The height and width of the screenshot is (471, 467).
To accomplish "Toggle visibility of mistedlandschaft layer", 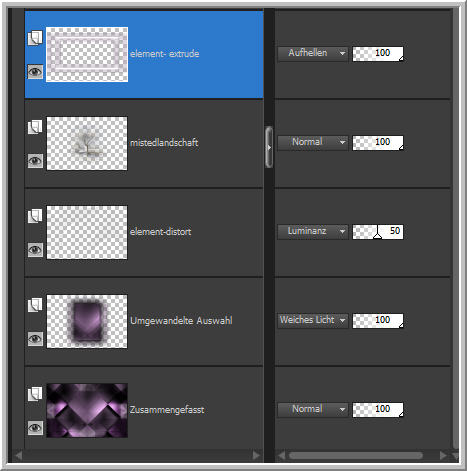I will click(x=35, y=161).
